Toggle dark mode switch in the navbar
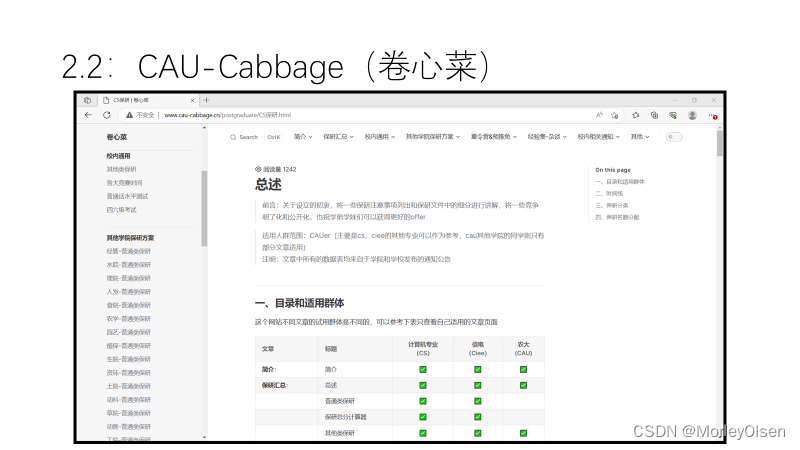This screenshot has width=800, height=450. click(x=674, y=137)
